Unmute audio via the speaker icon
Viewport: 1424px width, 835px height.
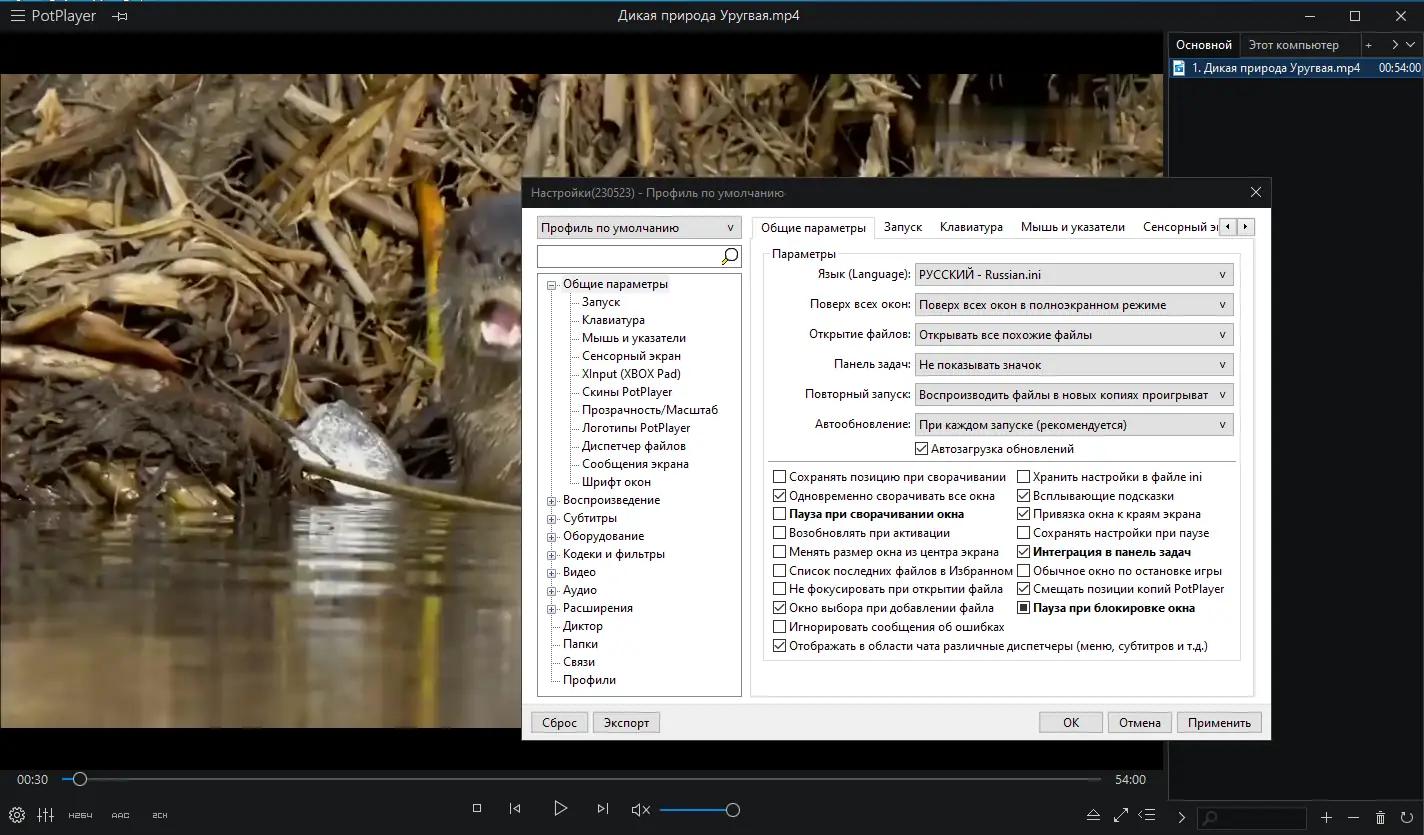(641, 810)
